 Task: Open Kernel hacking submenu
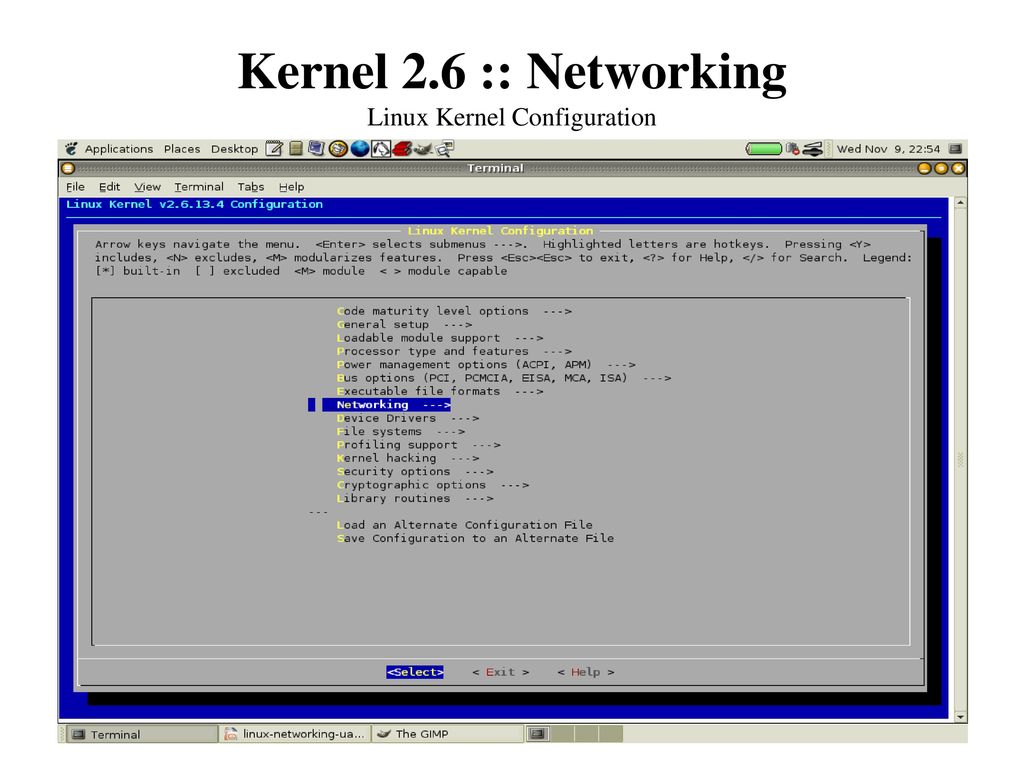(x=408, y=458)
